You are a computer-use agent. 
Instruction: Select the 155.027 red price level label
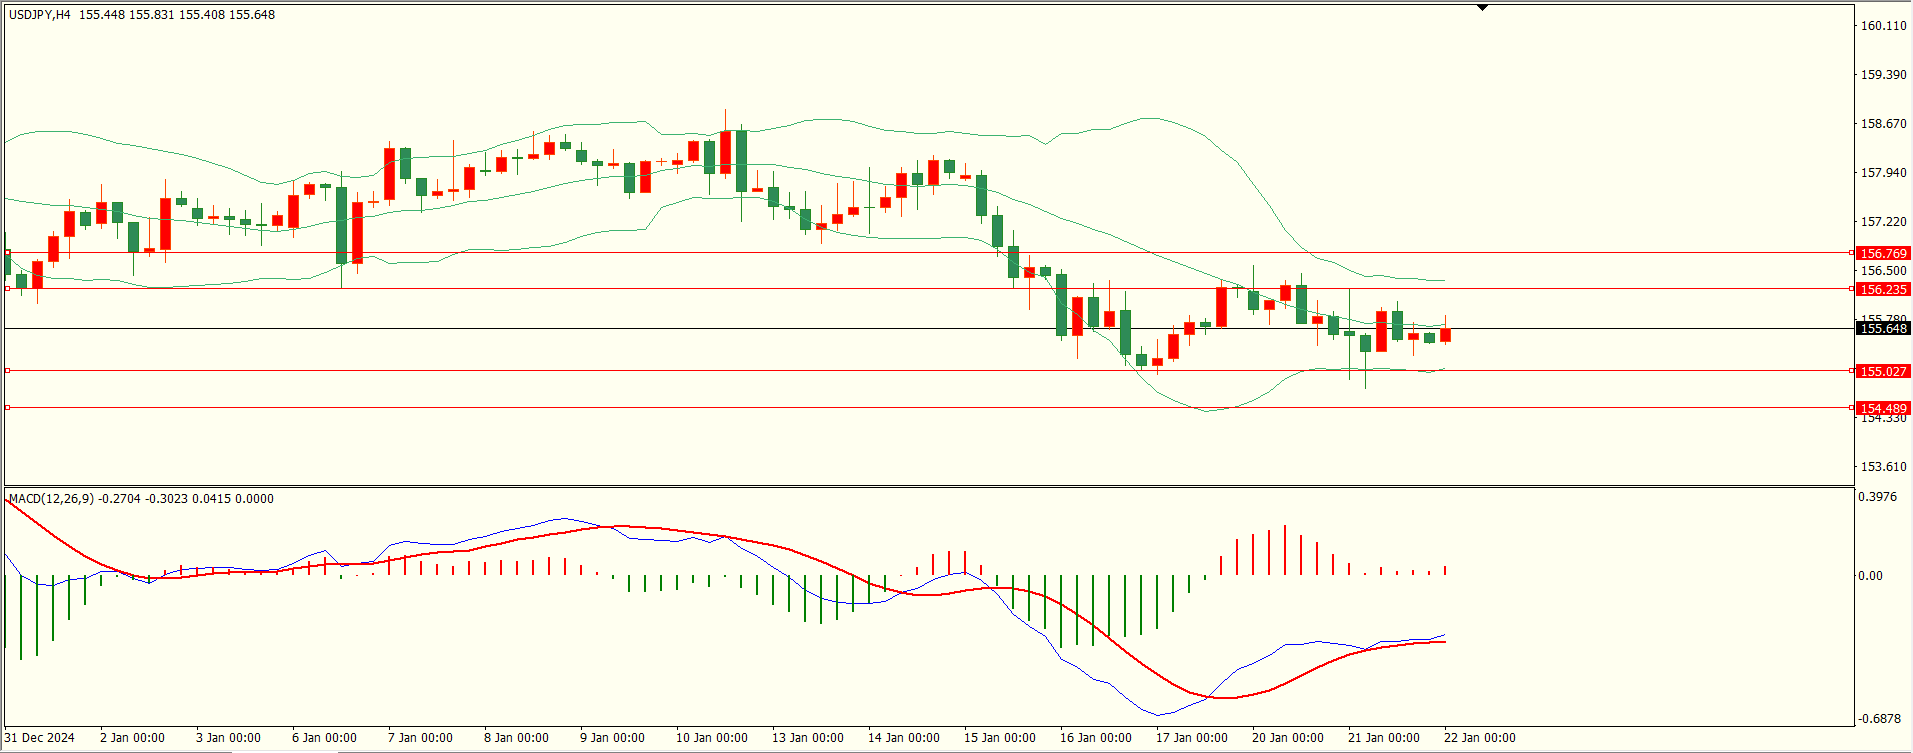[1883, 371]
